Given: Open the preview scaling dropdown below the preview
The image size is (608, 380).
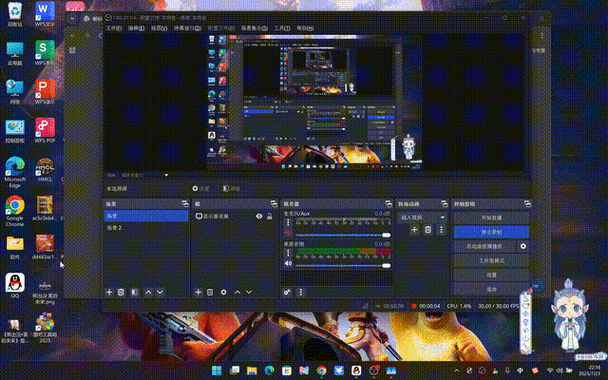Looking at the screenshot, I should click(x=144, y=175).
